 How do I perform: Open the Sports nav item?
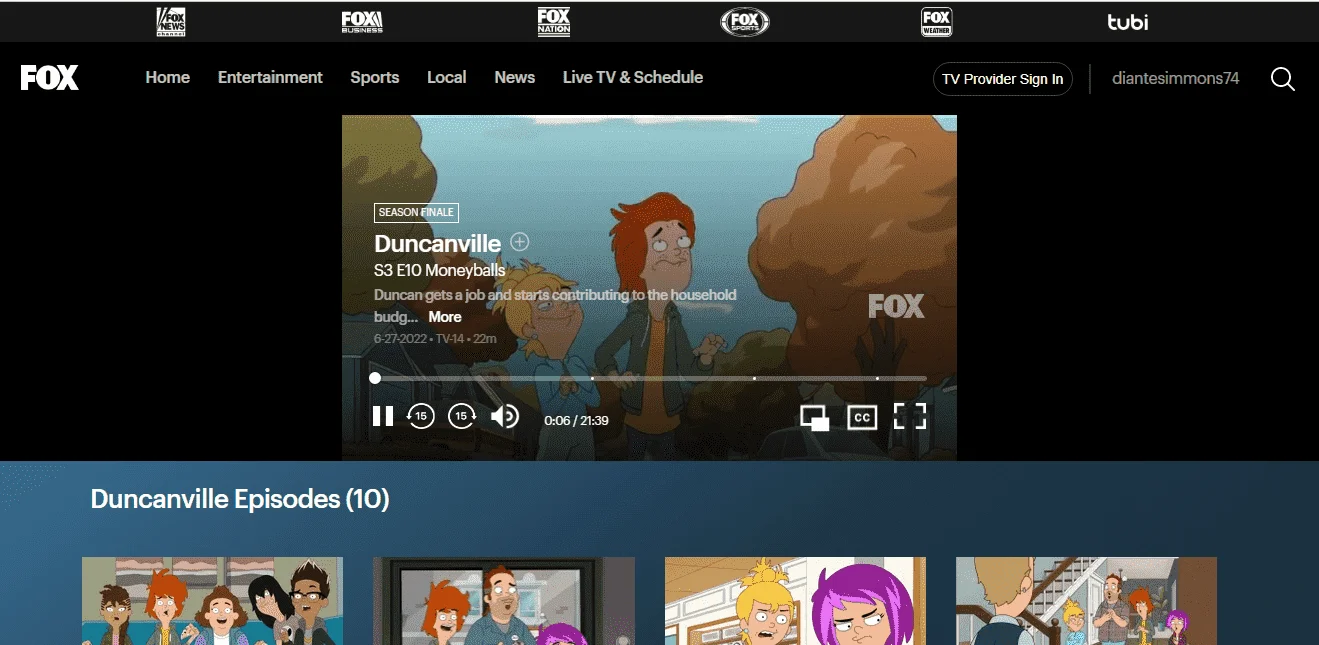375,77
